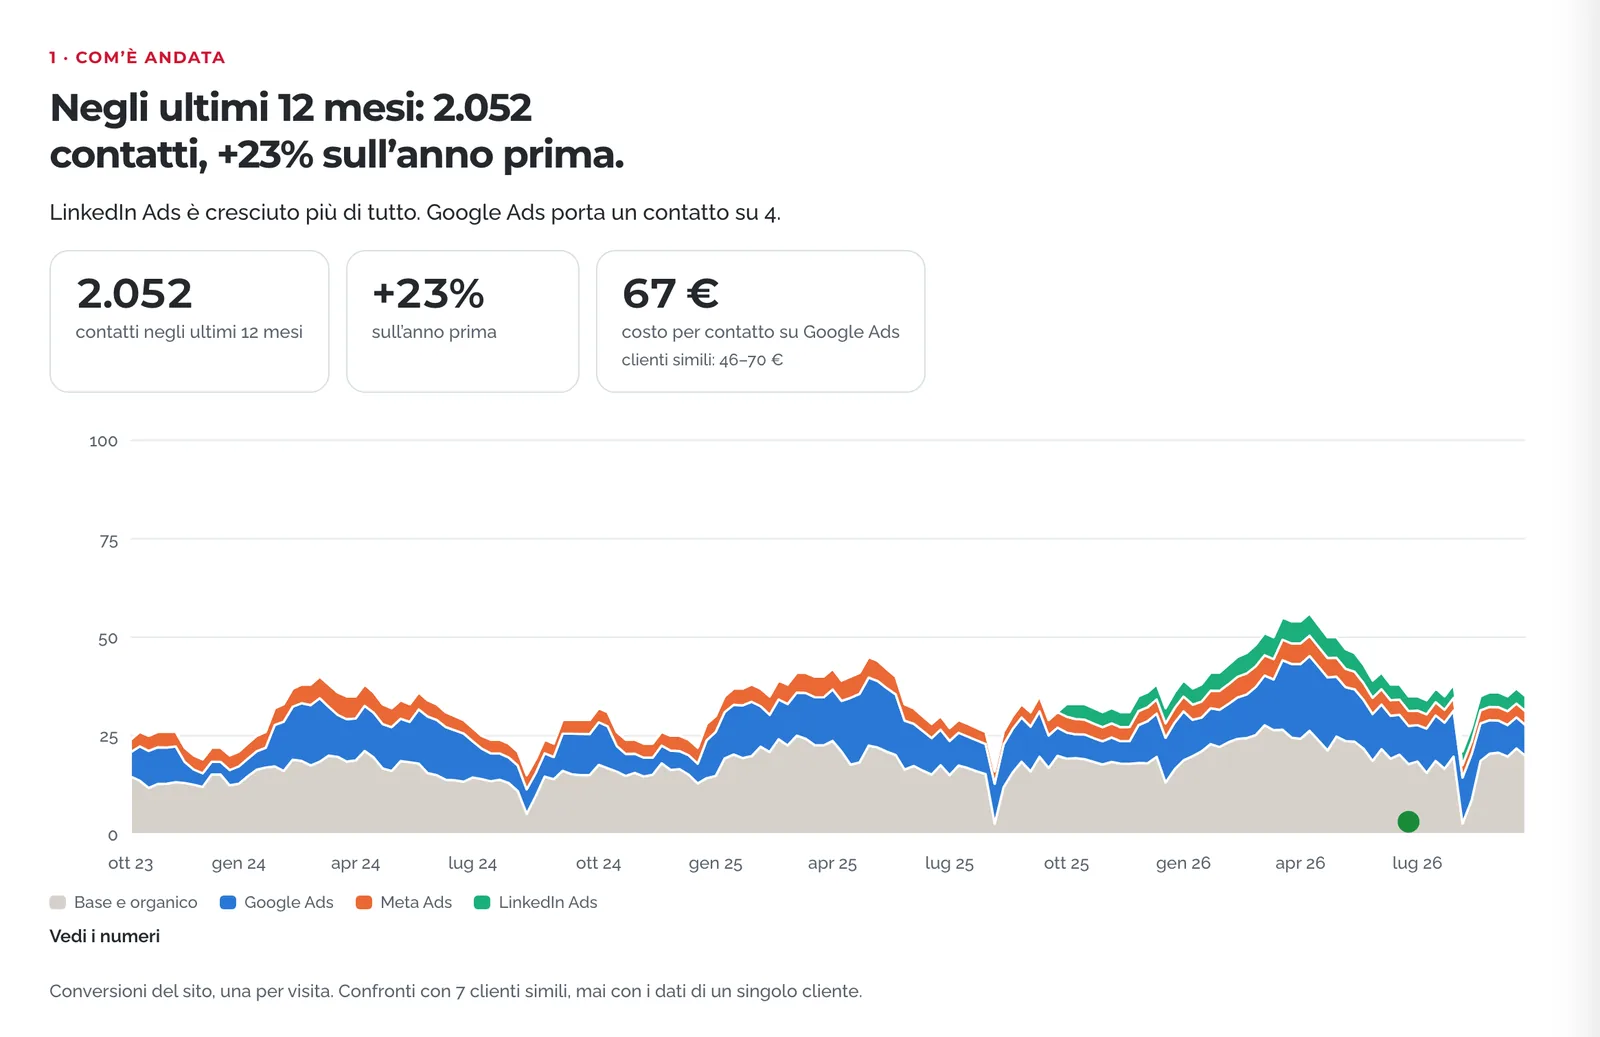The height and width of the screenshot is (1037, 1600).
Task: Toggle the Base e organico legend label
Action: (136, 902)
